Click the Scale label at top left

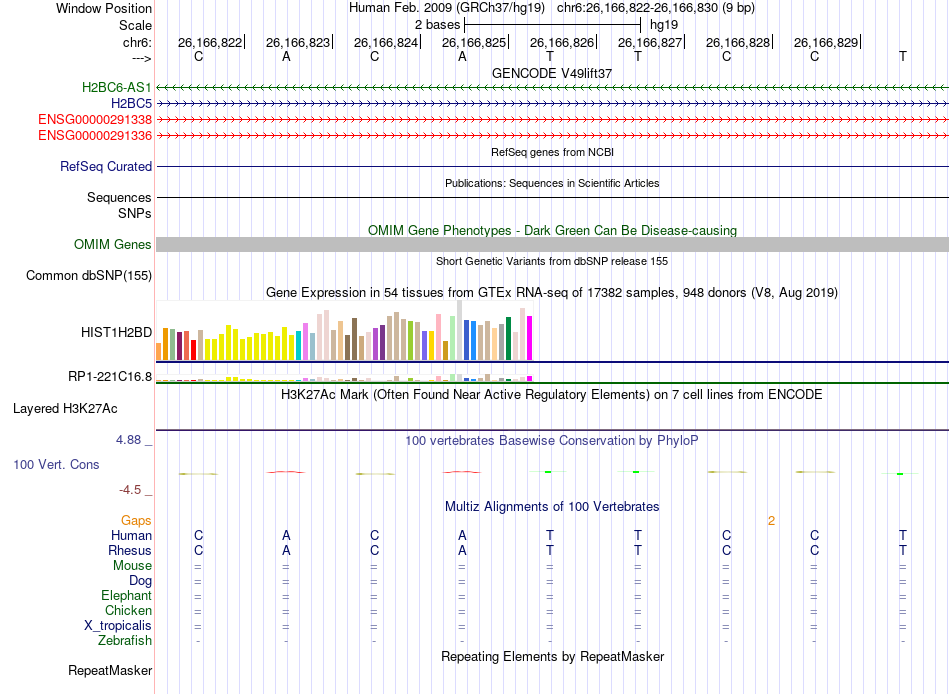(135, 25)
